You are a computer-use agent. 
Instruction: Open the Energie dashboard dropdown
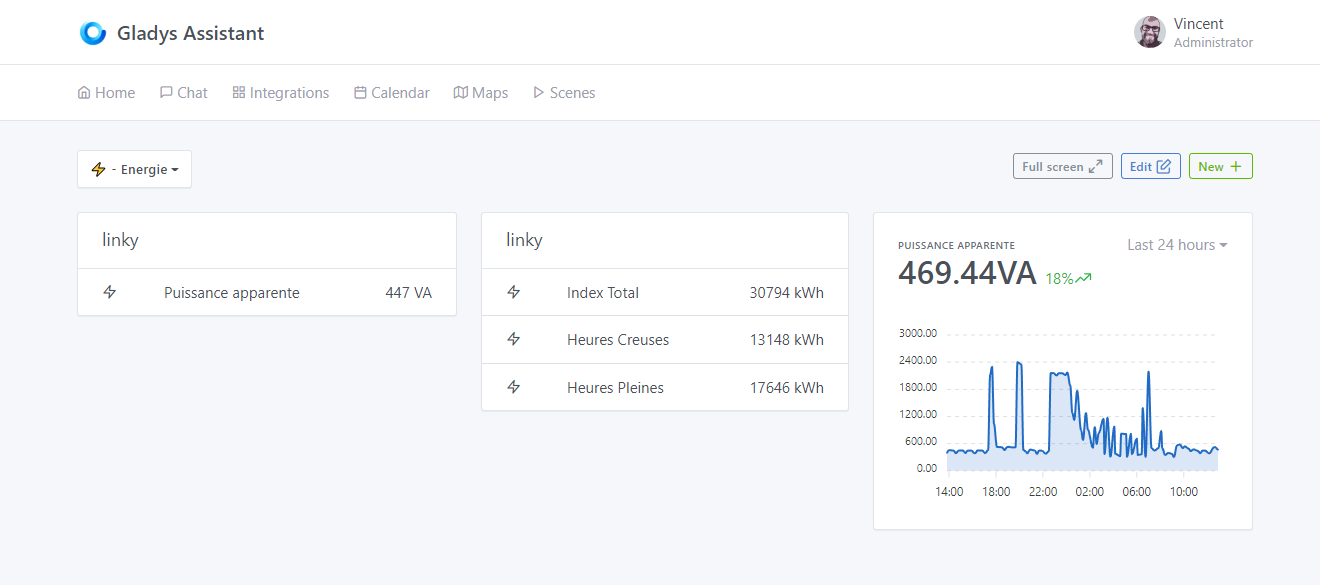134,169
